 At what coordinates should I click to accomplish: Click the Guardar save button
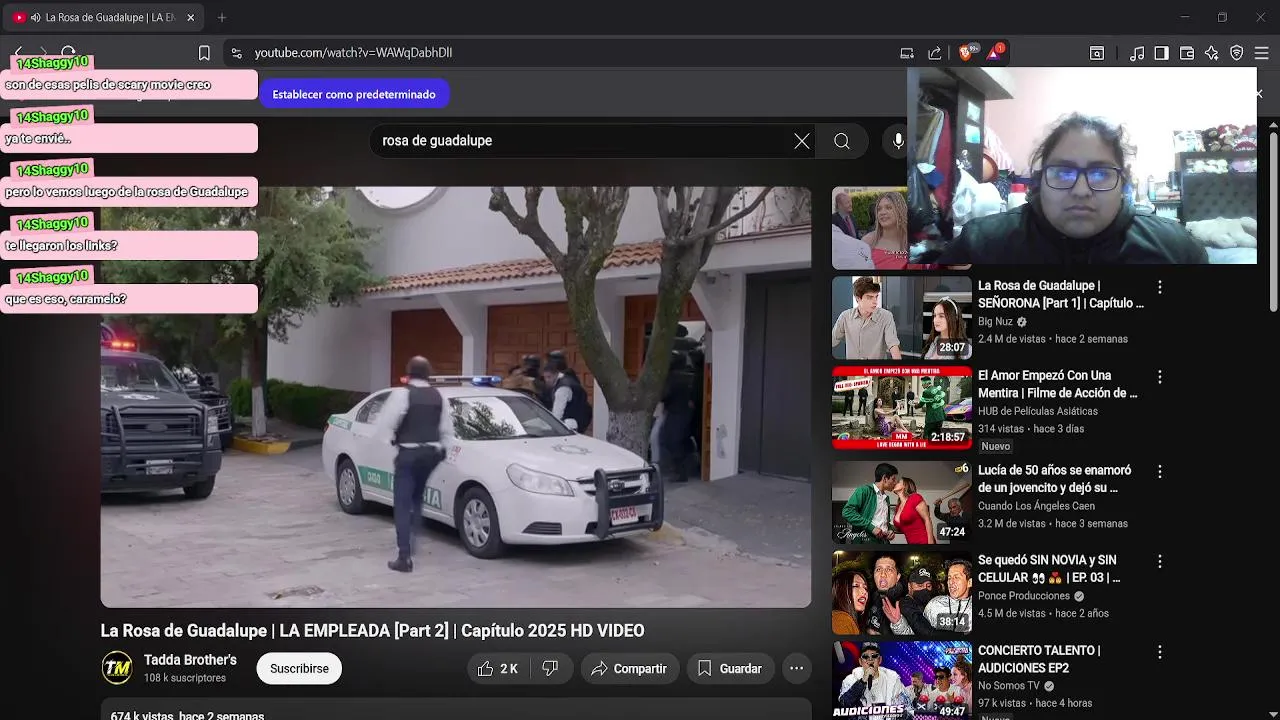pyautogui.click(x=729, y=668)
